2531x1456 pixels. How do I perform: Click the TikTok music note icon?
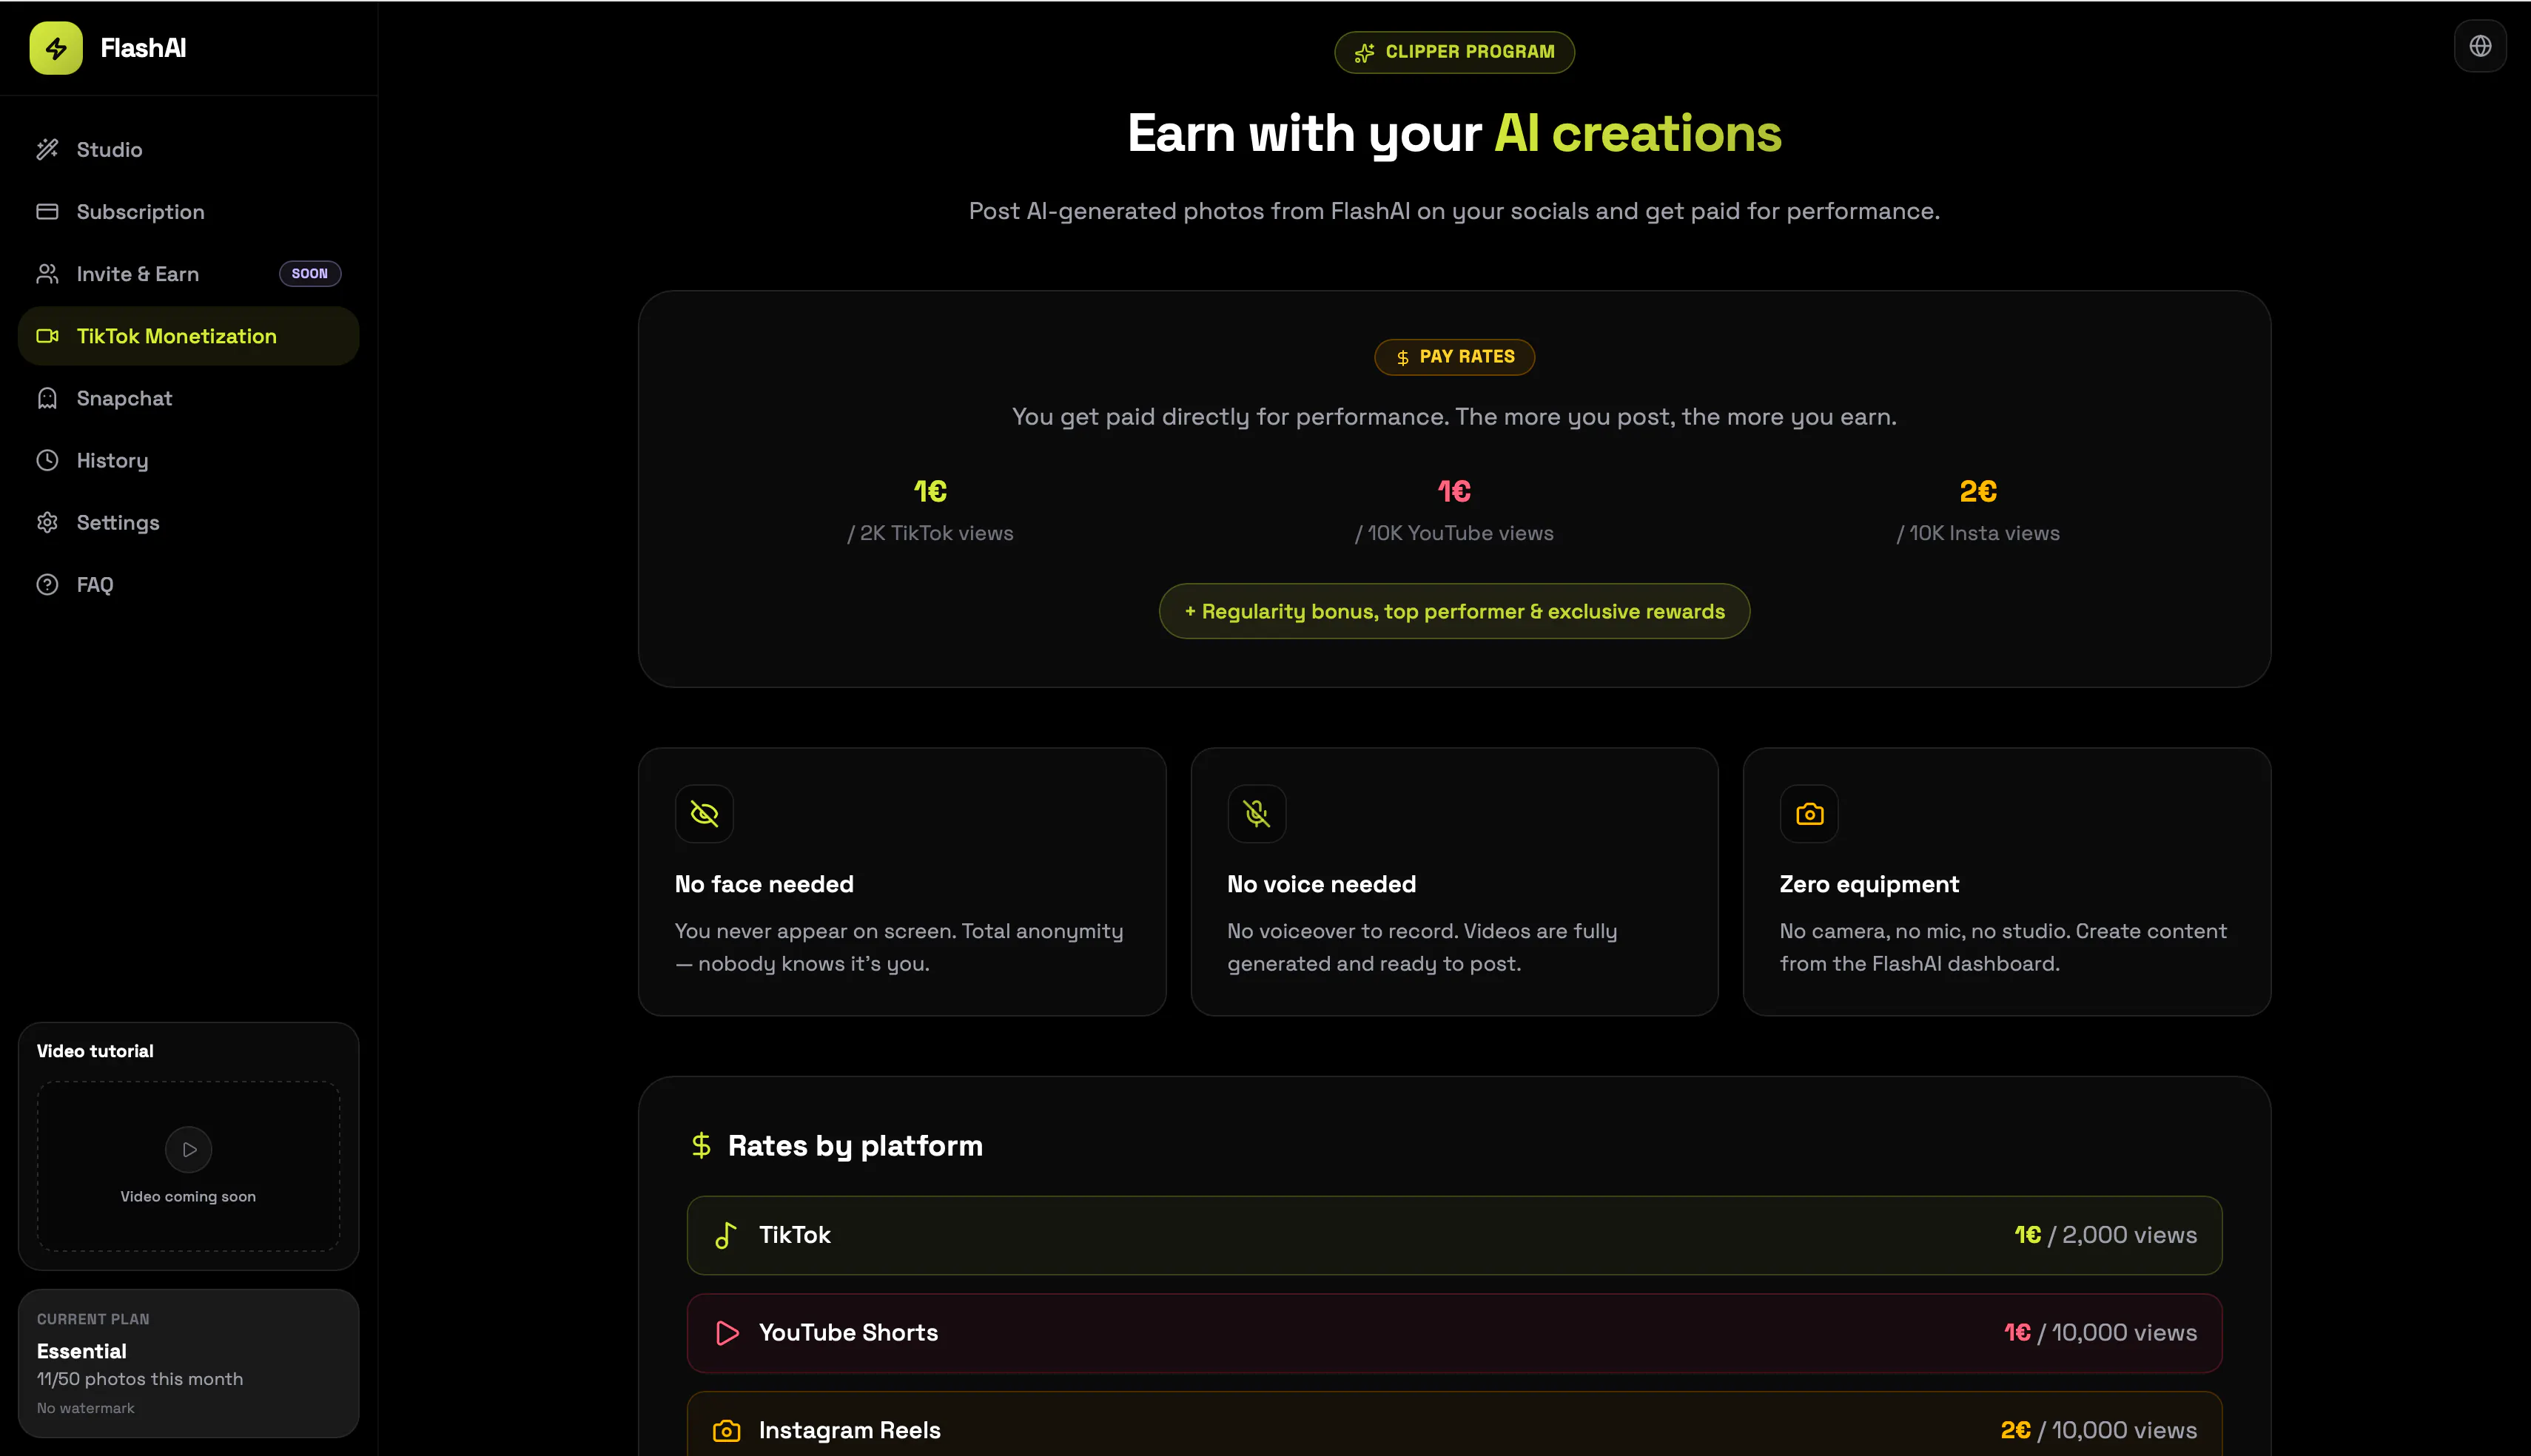click(x=726, y=1236)
